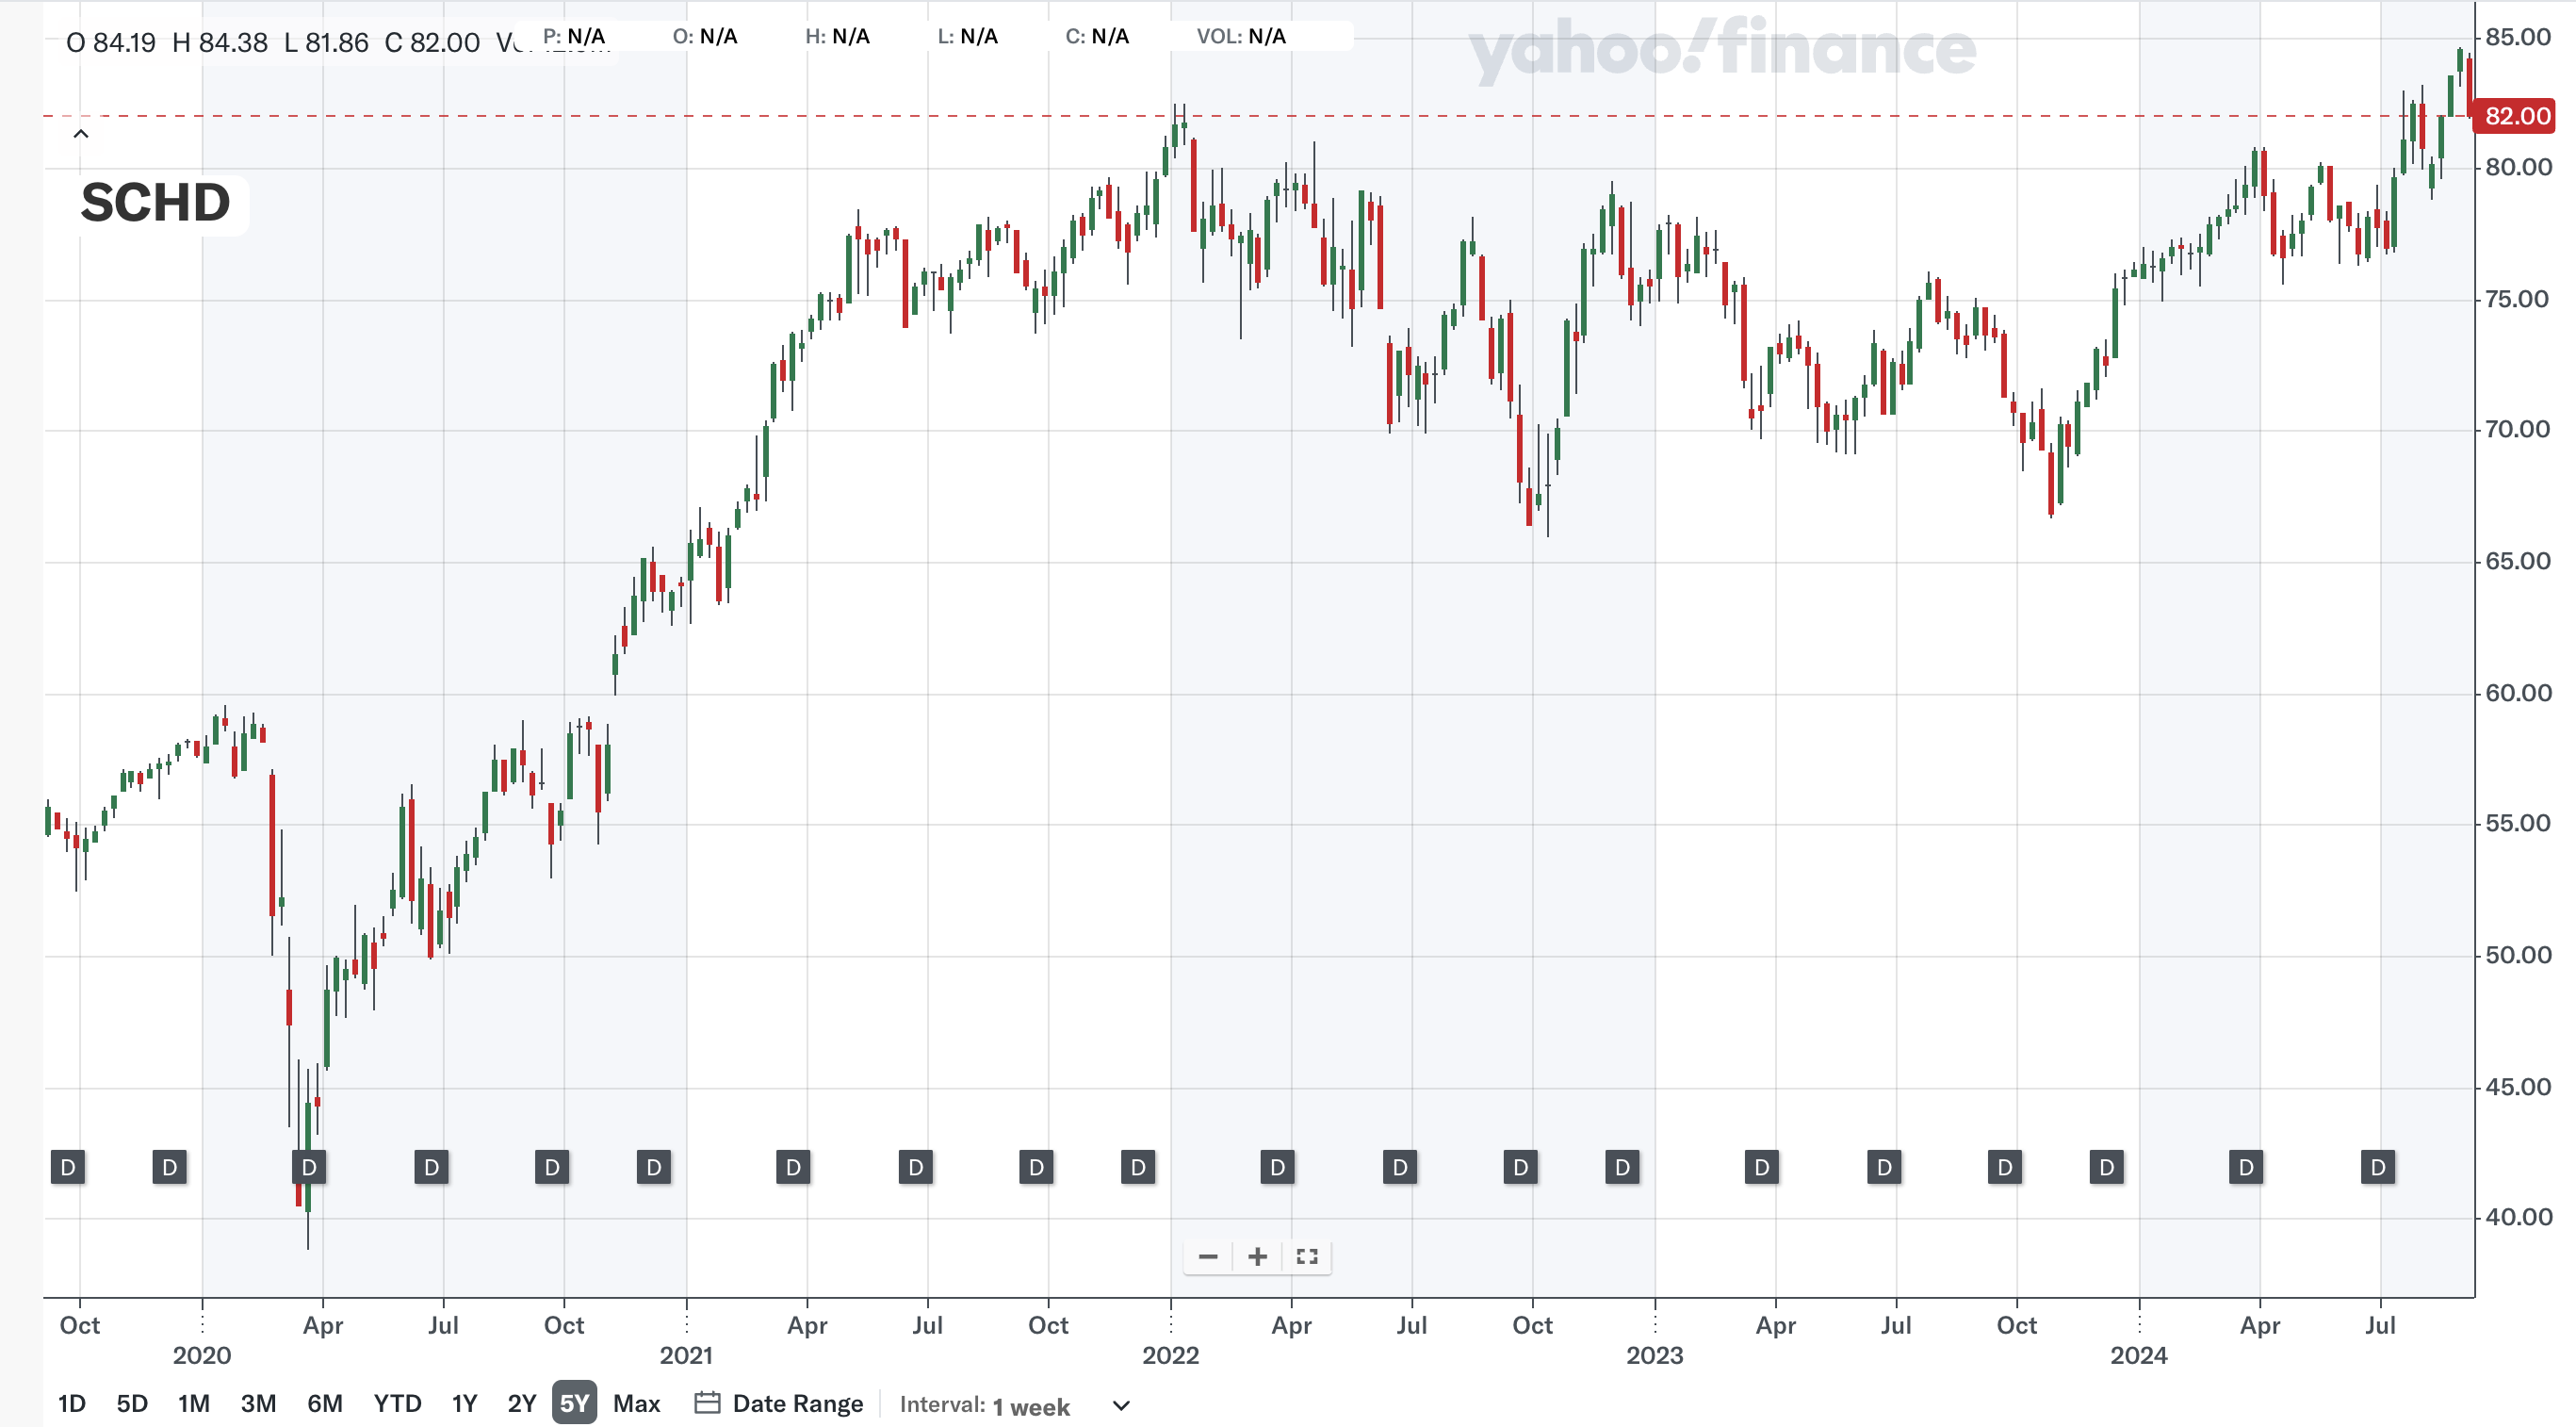Collapse the OHLC legend with the caret arrow
Screen dimensions: 2576x1427
point(80,132)
